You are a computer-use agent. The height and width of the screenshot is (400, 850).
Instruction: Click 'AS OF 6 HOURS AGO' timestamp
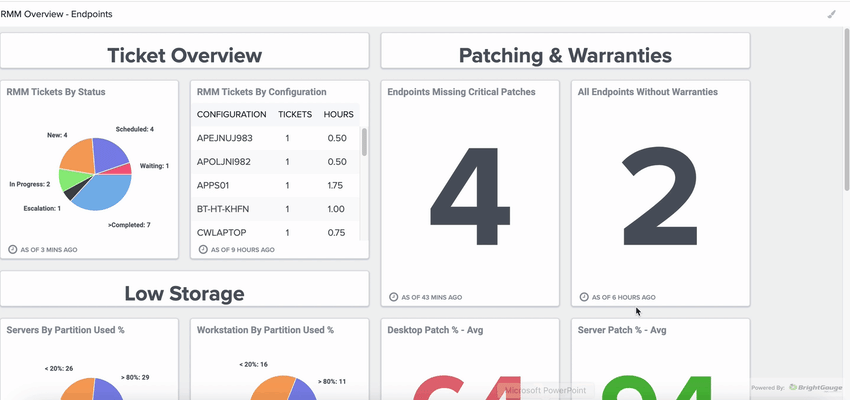pos(623,298)
